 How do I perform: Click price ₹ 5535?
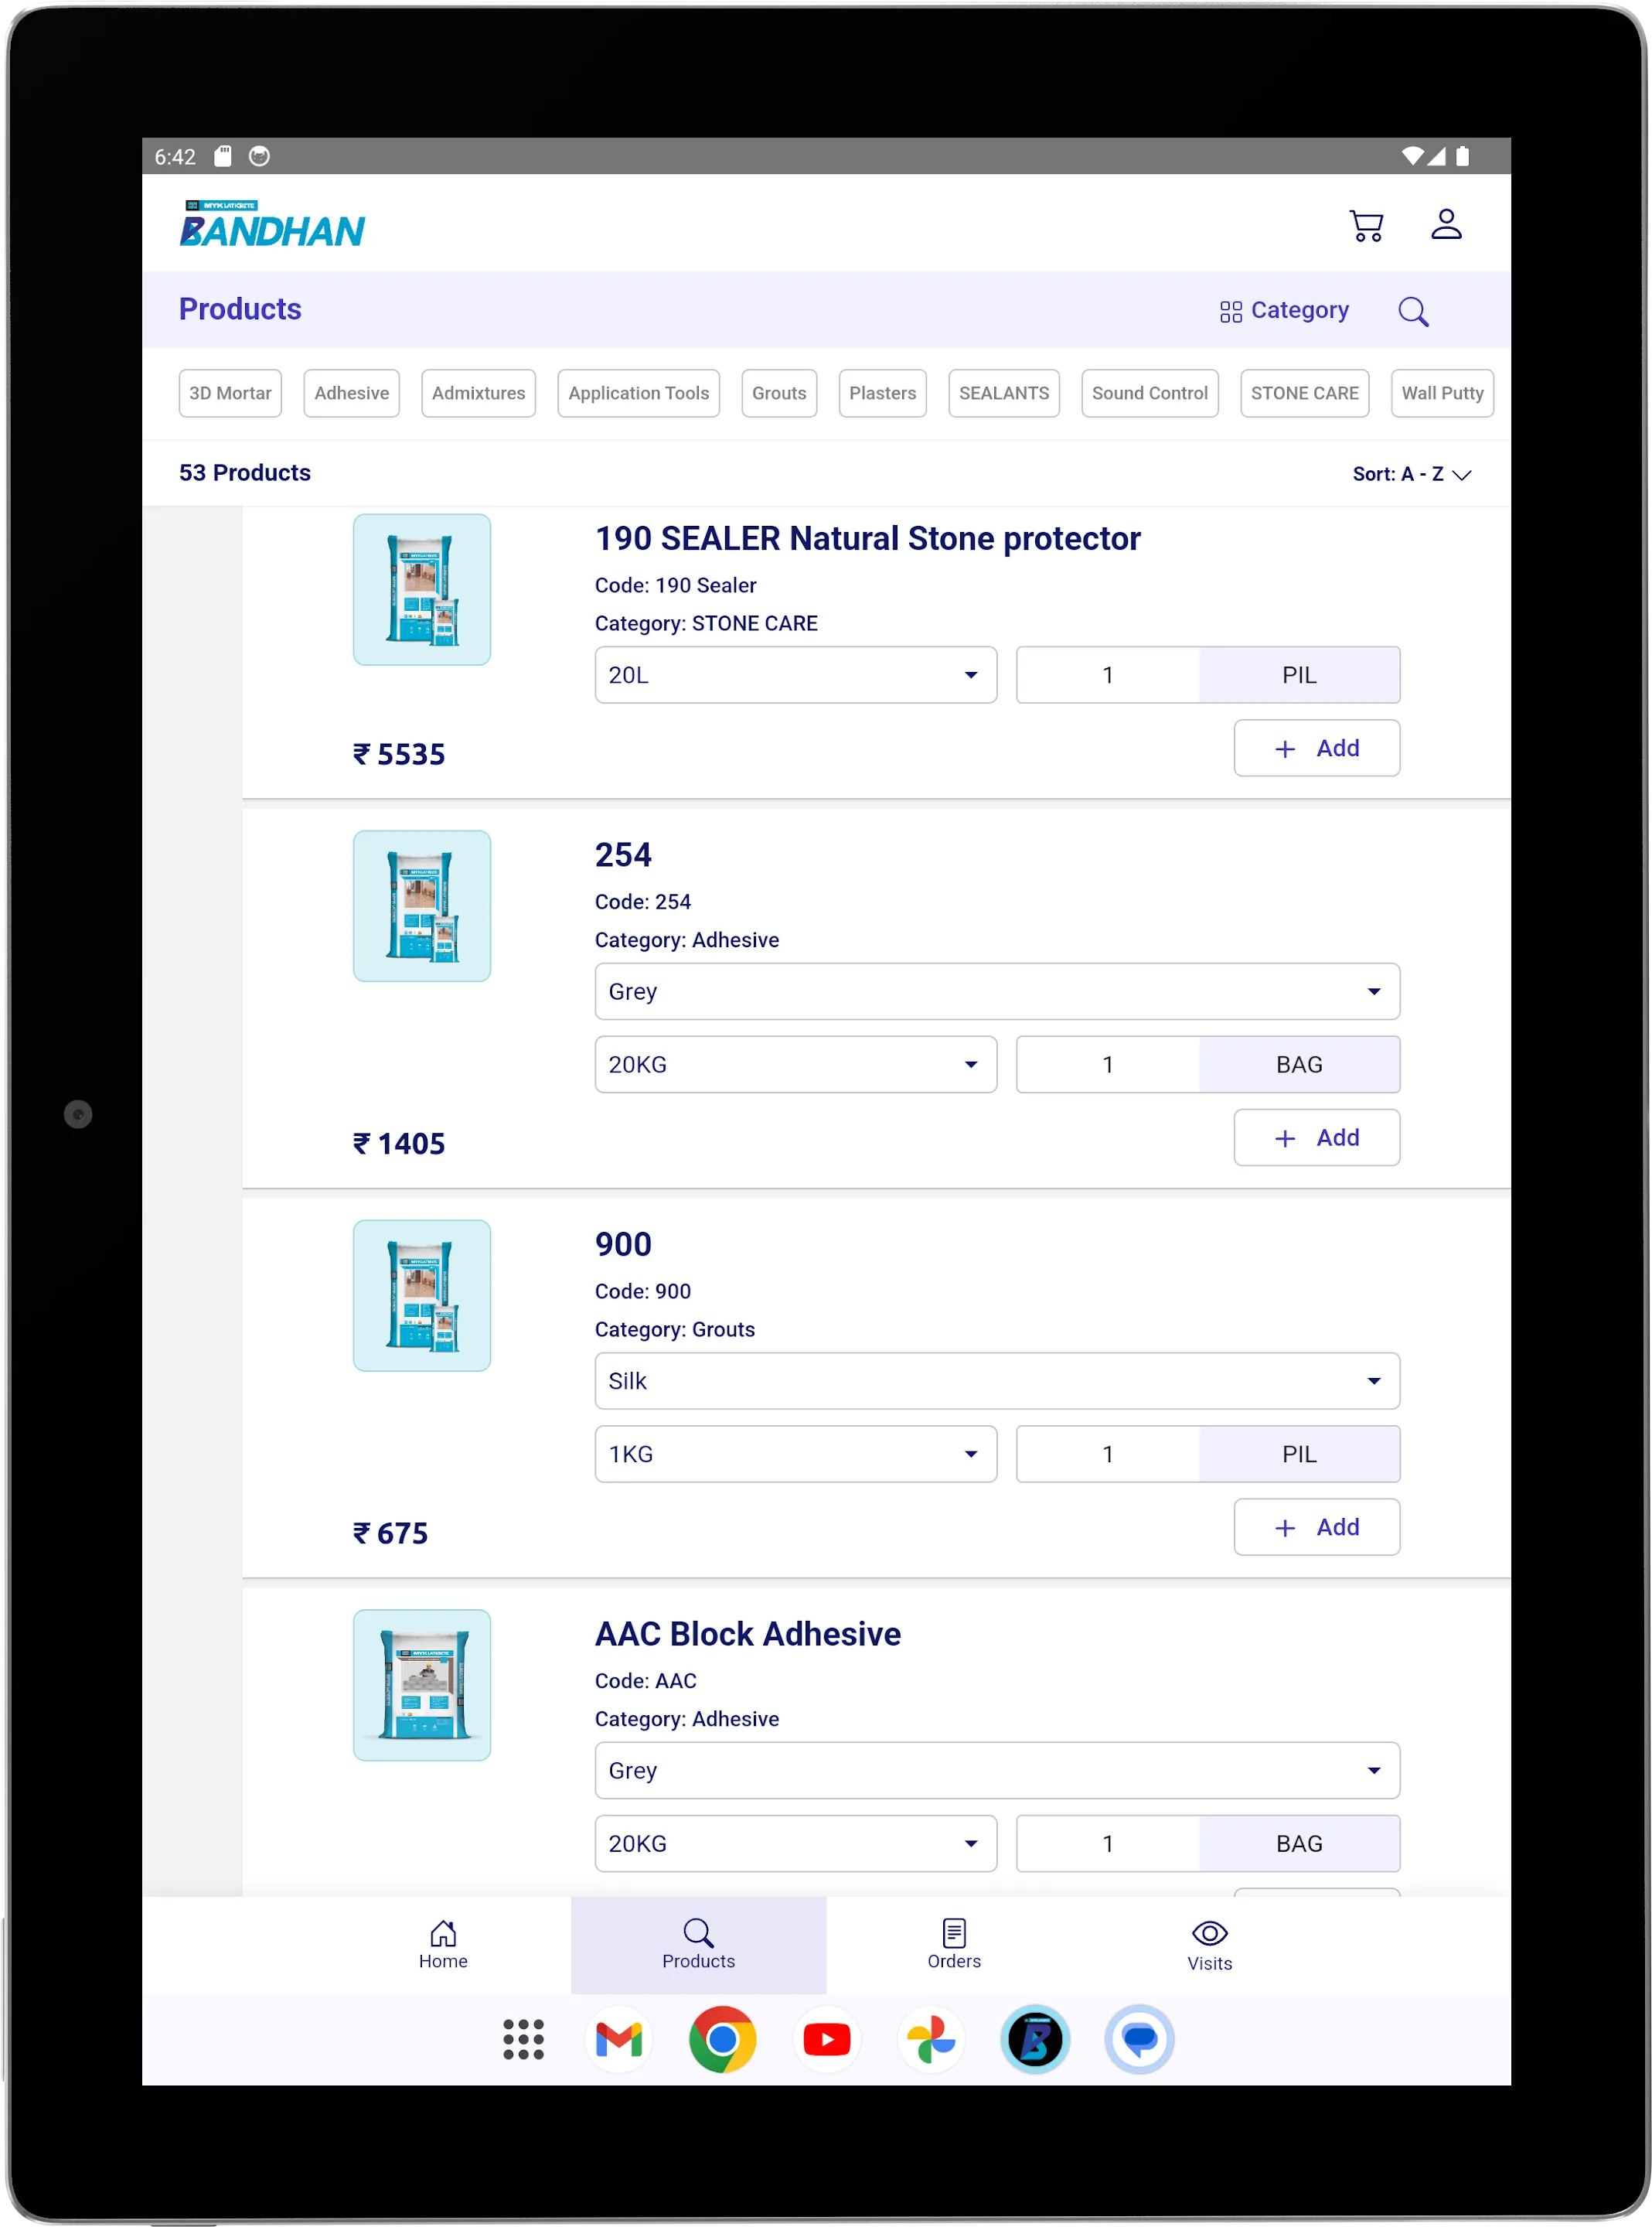pos(398,754)
